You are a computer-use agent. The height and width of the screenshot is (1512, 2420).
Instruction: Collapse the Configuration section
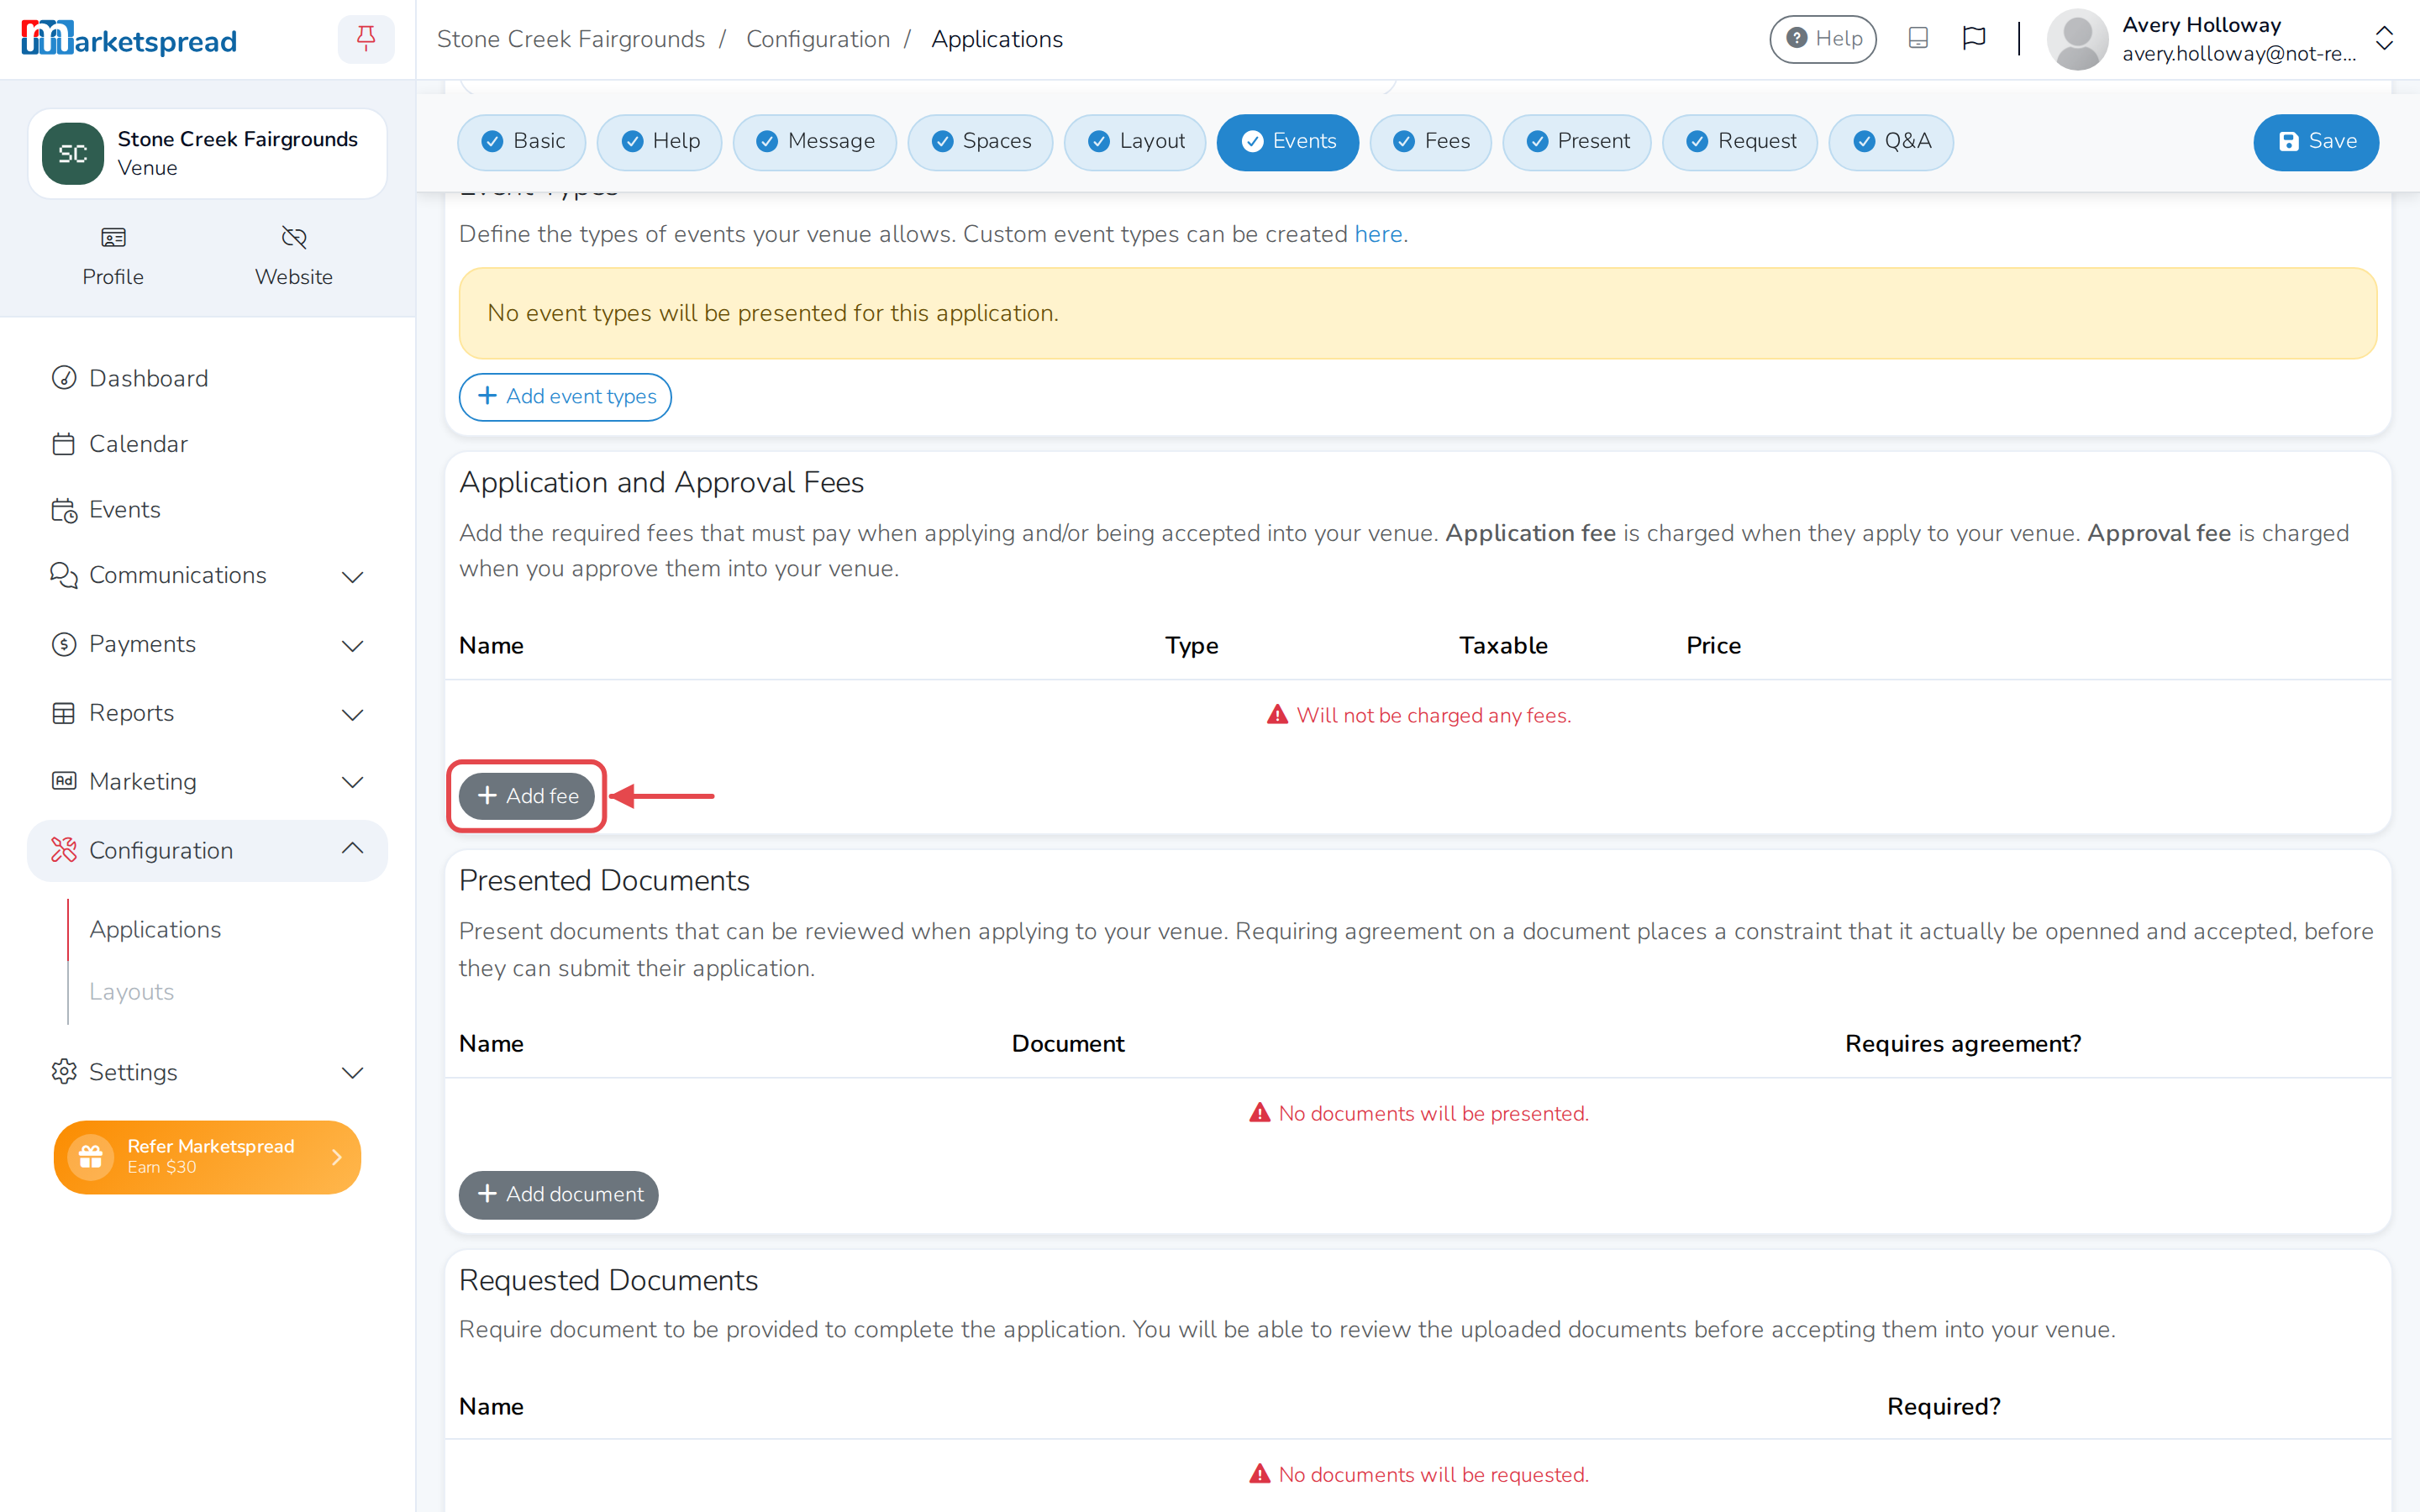point(207,850)
